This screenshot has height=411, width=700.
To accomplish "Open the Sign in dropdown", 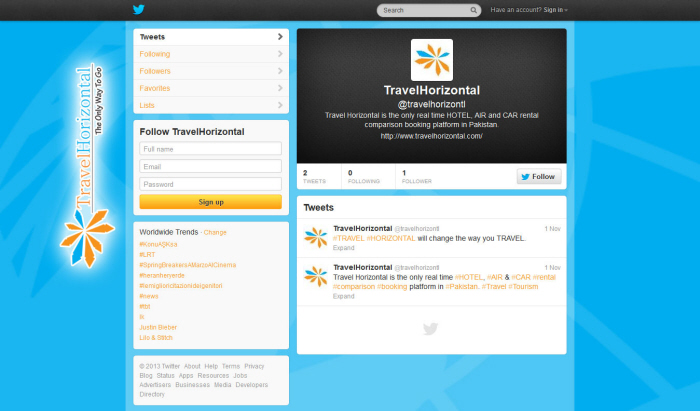I will pos(555,10).
